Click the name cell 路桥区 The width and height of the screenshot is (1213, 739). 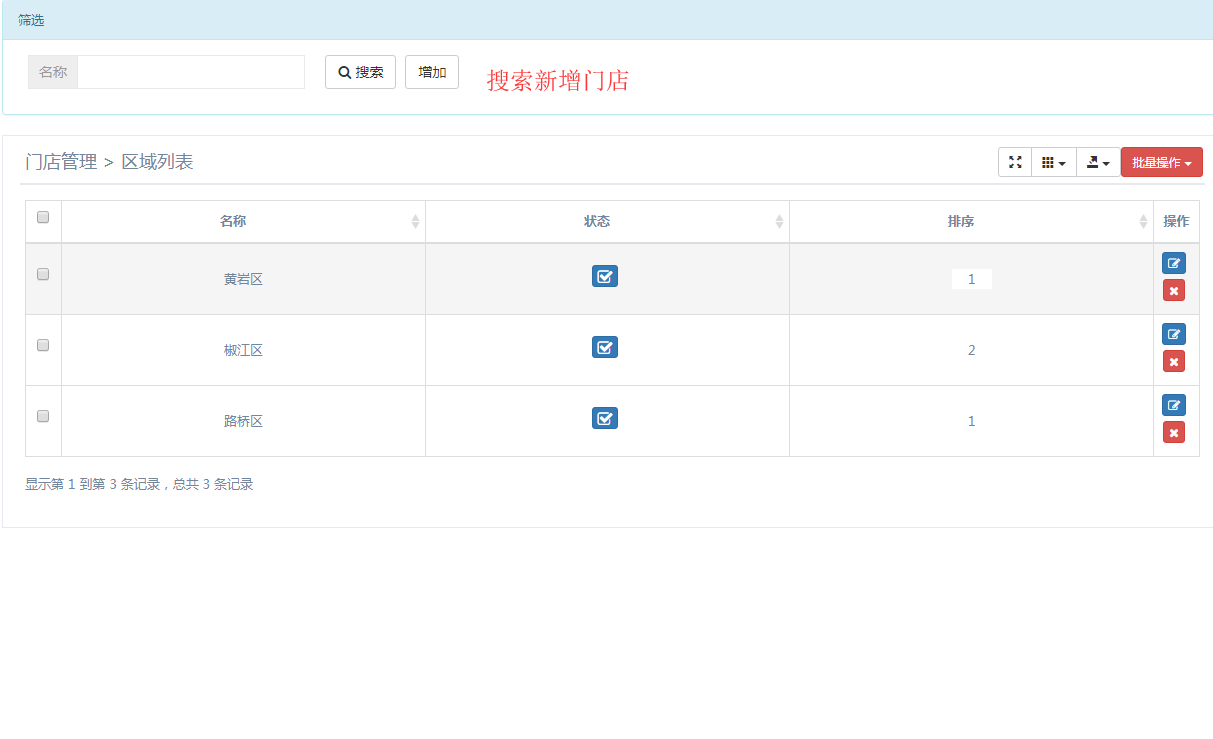point(243,421)
